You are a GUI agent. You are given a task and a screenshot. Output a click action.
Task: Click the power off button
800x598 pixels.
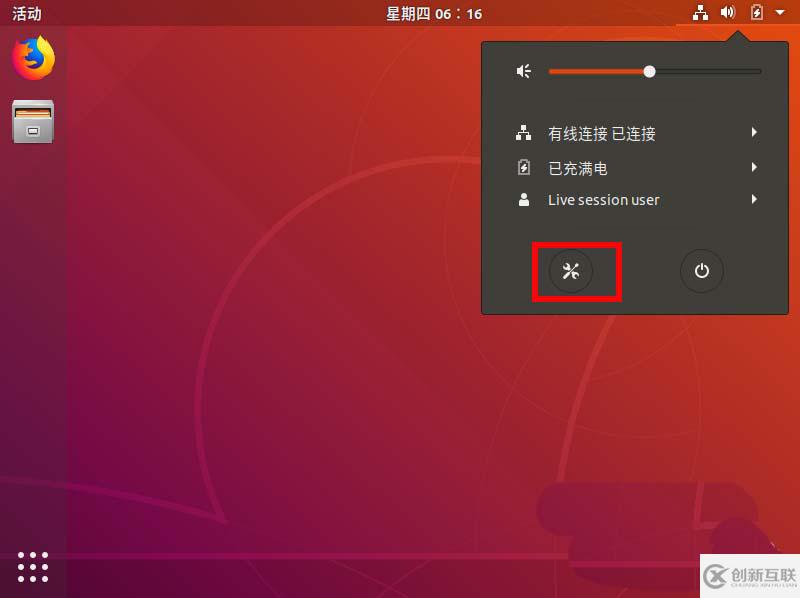click(702, 271)
